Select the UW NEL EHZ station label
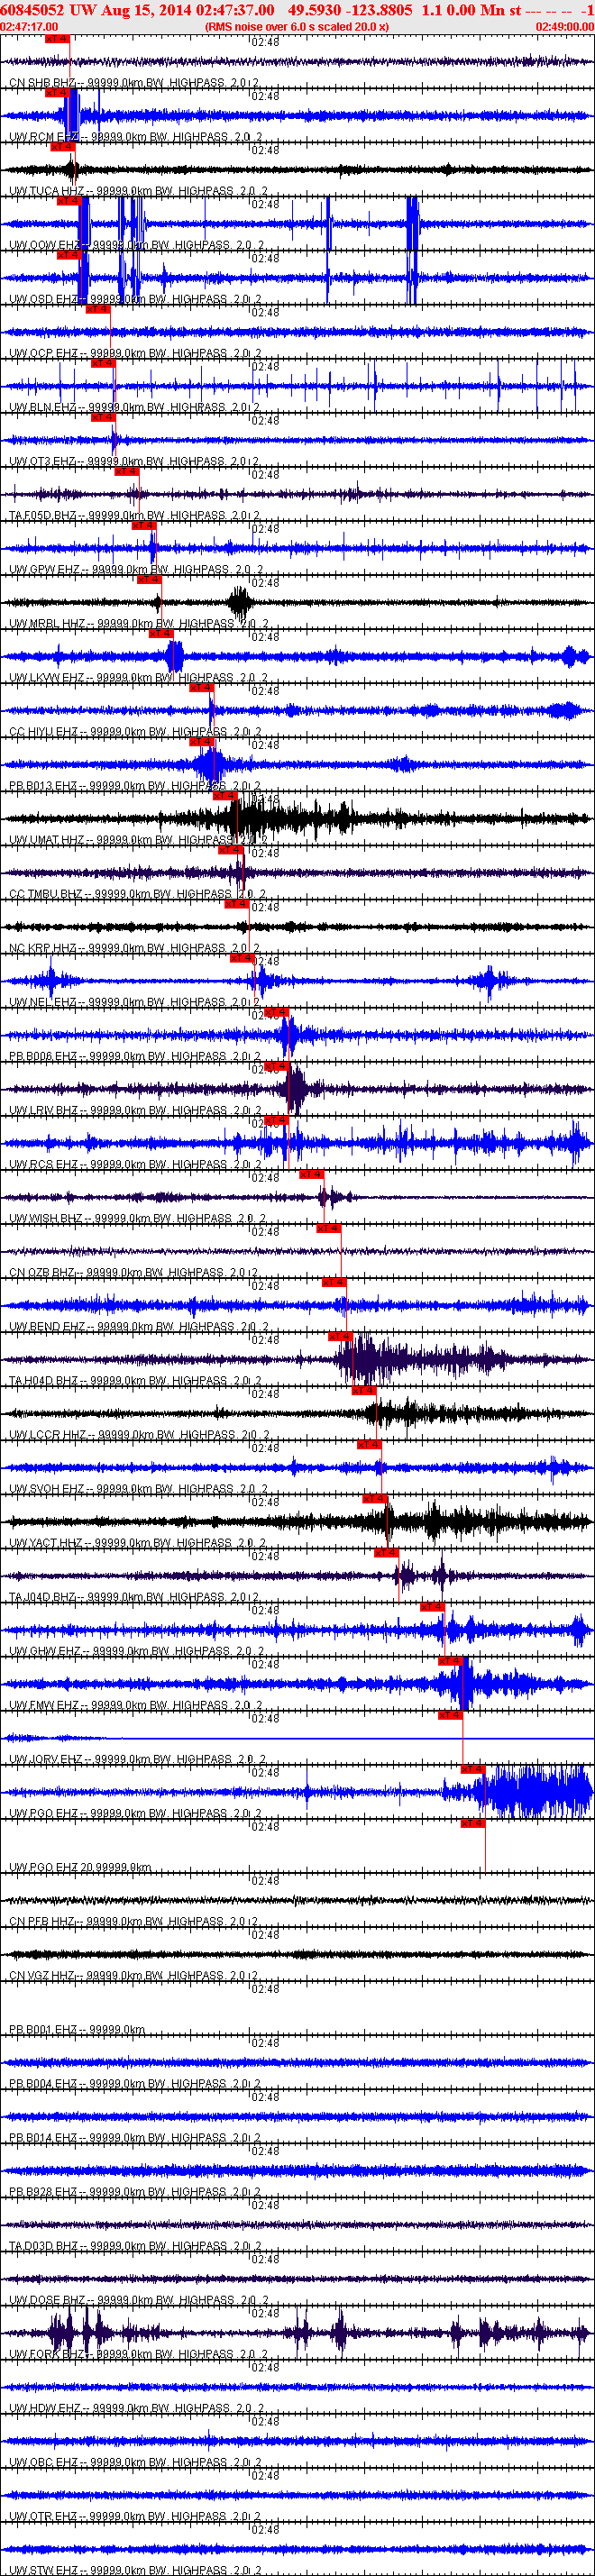The height and width of the screenshot is (2576, 595). [134, 1001]
